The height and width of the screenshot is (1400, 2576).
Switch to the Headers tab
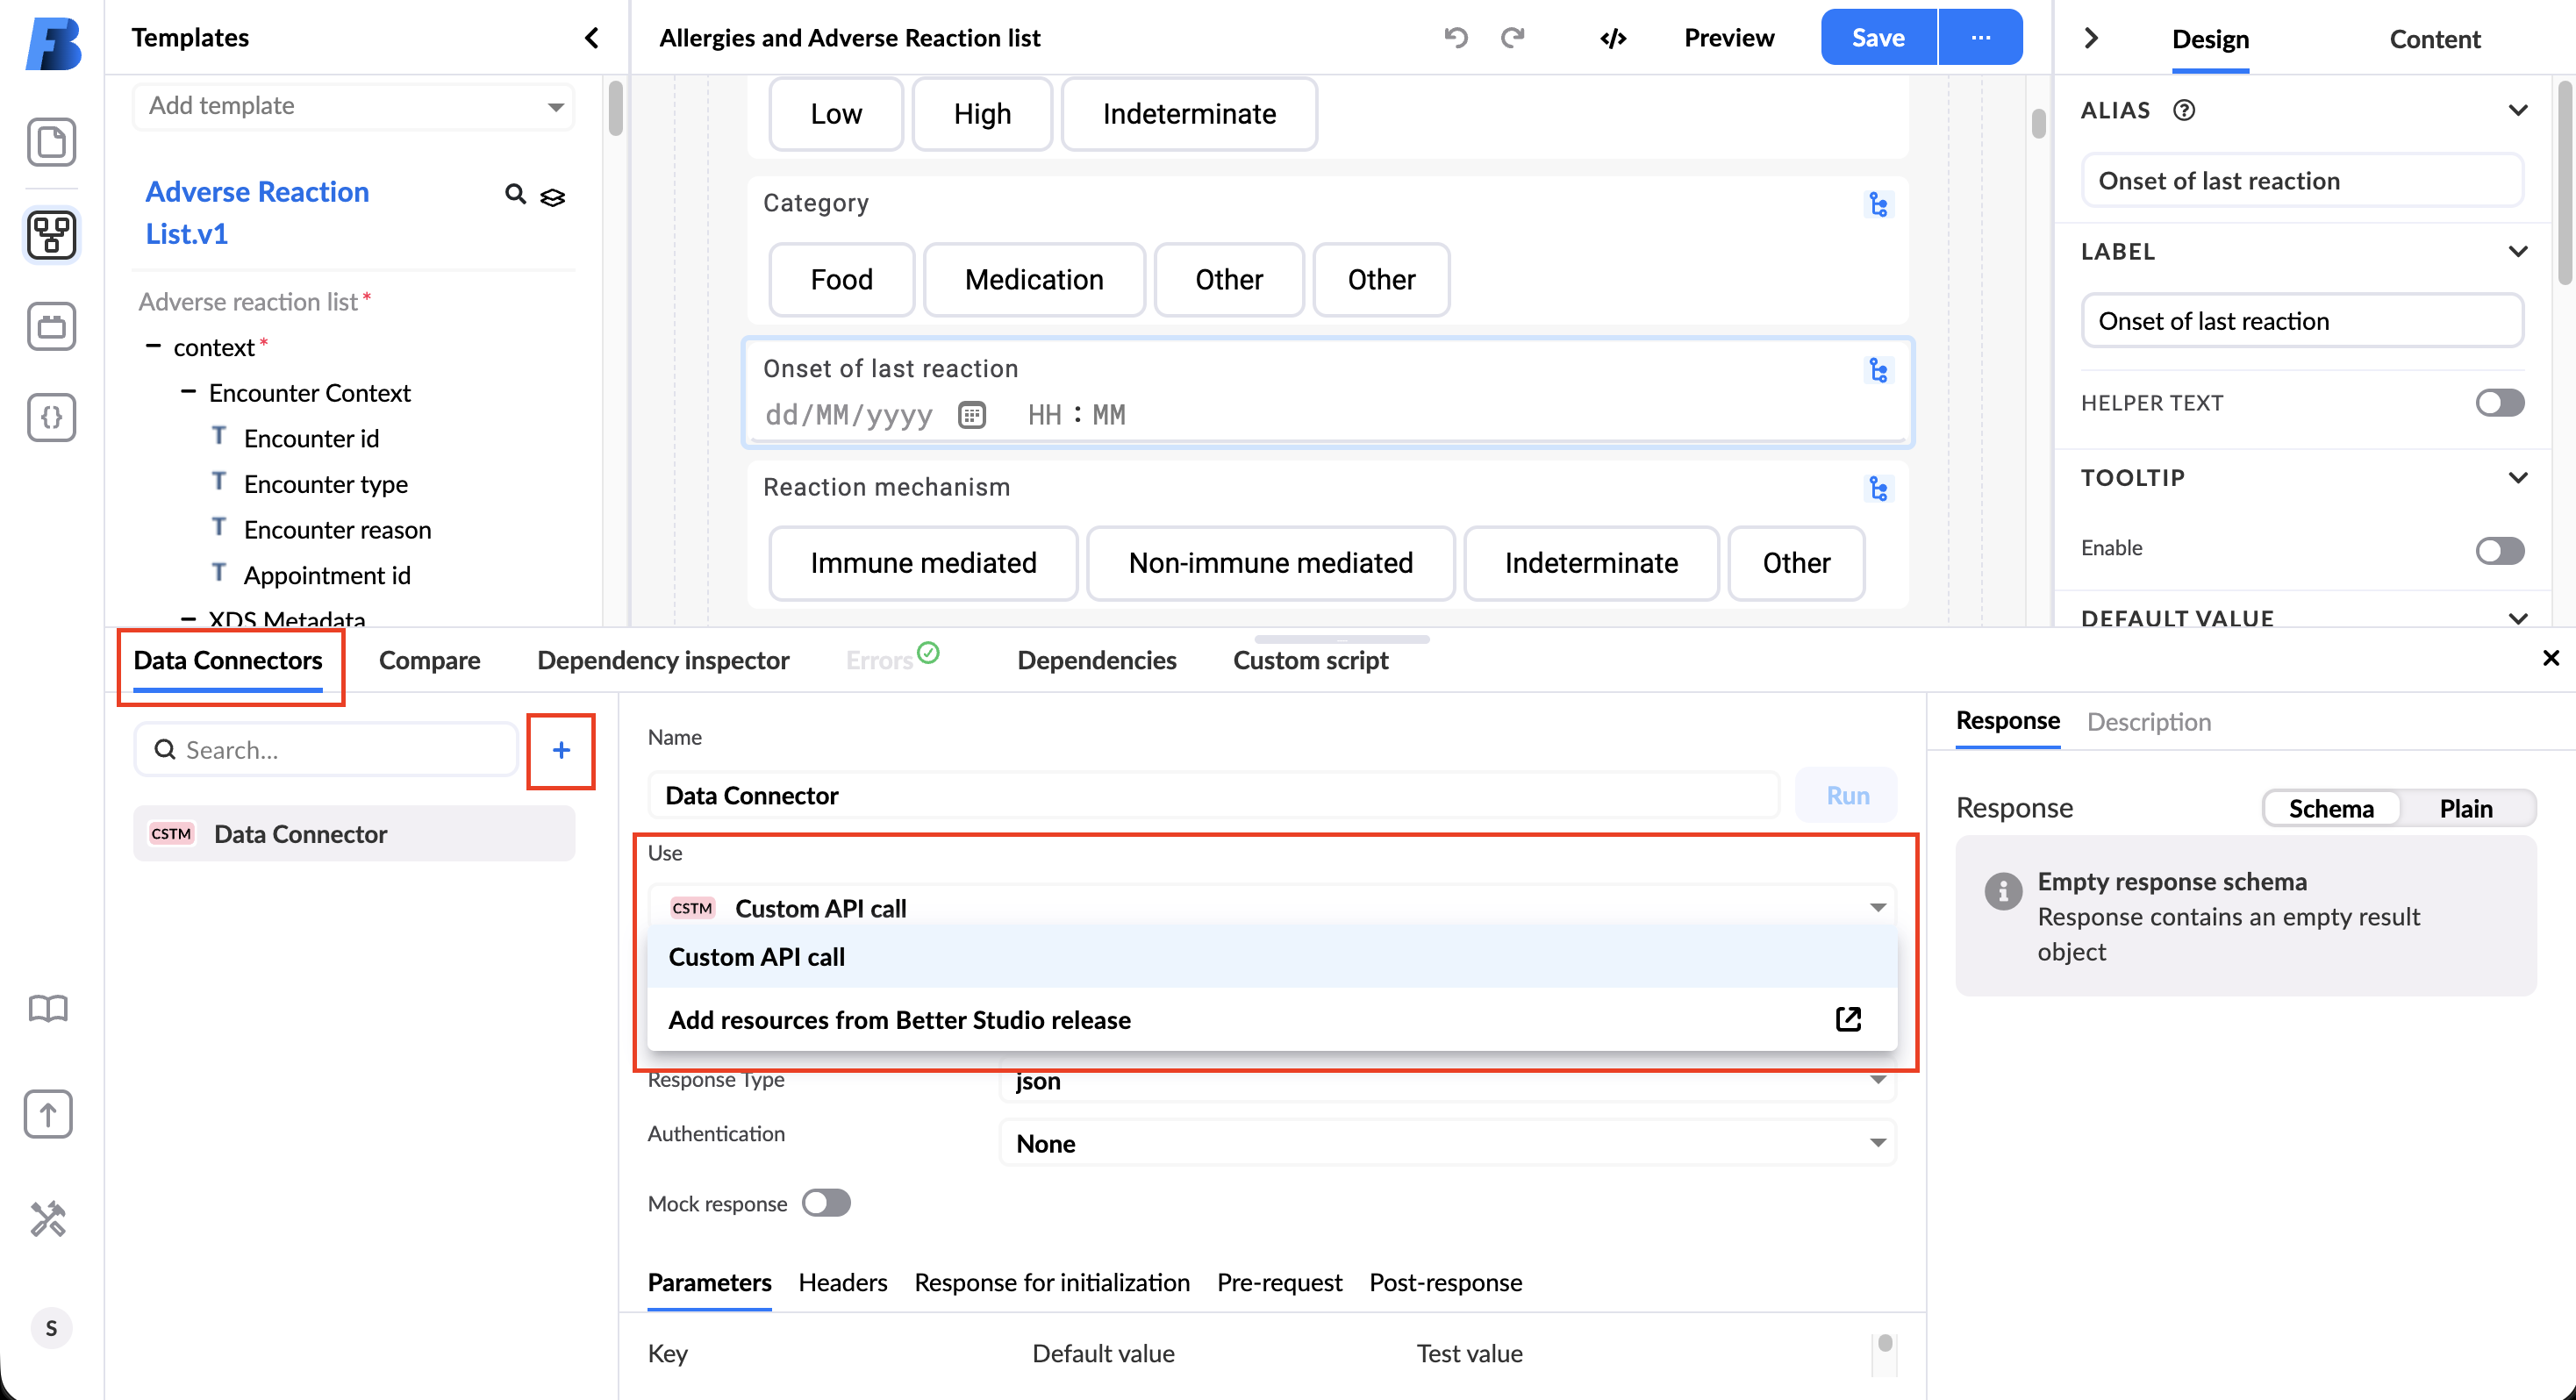(x=842, y=1282)
